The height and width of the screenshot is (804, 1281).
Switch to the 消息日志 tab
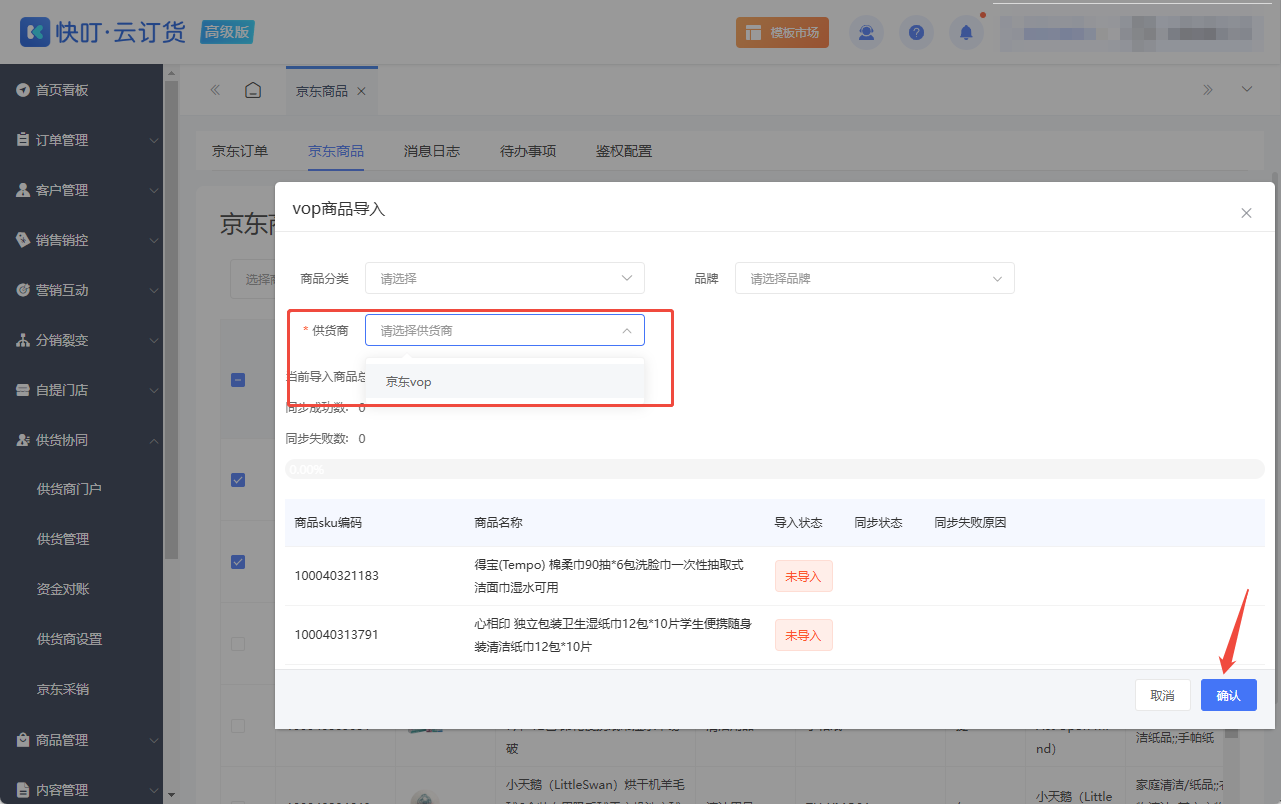432,152
